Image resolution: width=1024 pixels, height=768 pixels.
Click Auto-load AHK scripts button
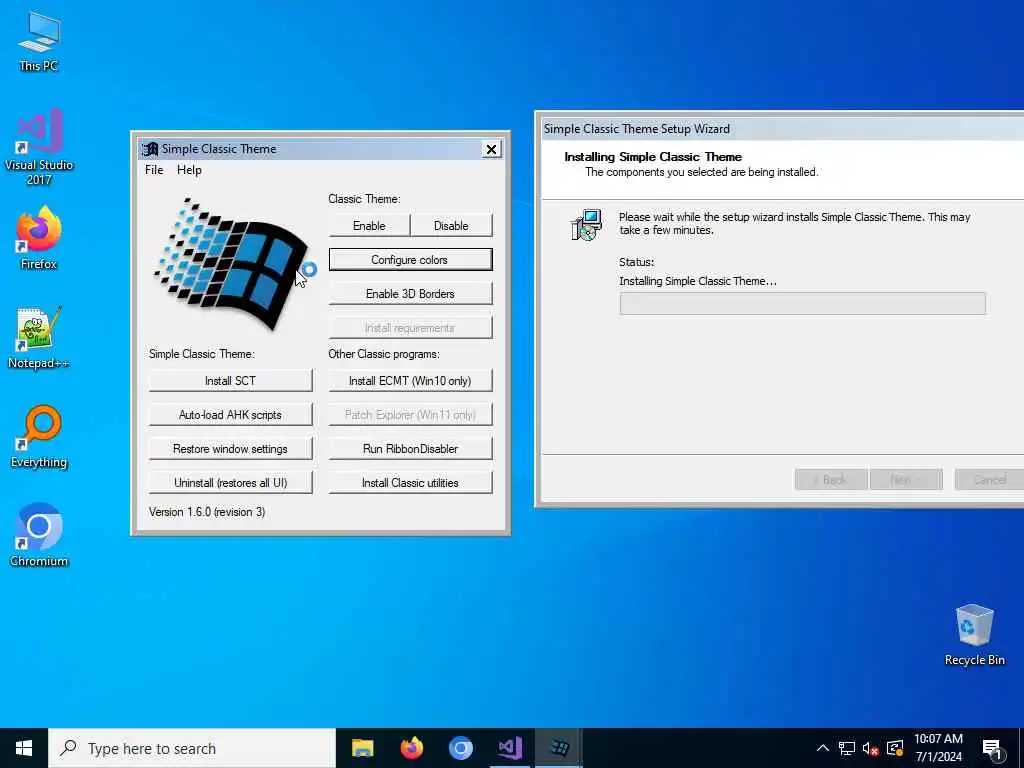[231, 415]
